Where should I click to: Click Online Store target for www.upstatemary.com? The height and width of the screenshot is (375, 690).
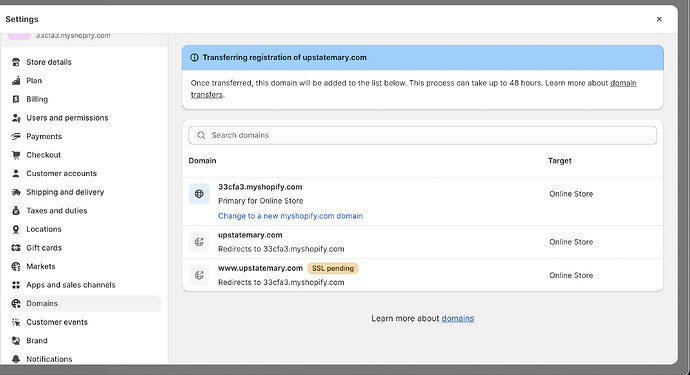pos(571,276)
